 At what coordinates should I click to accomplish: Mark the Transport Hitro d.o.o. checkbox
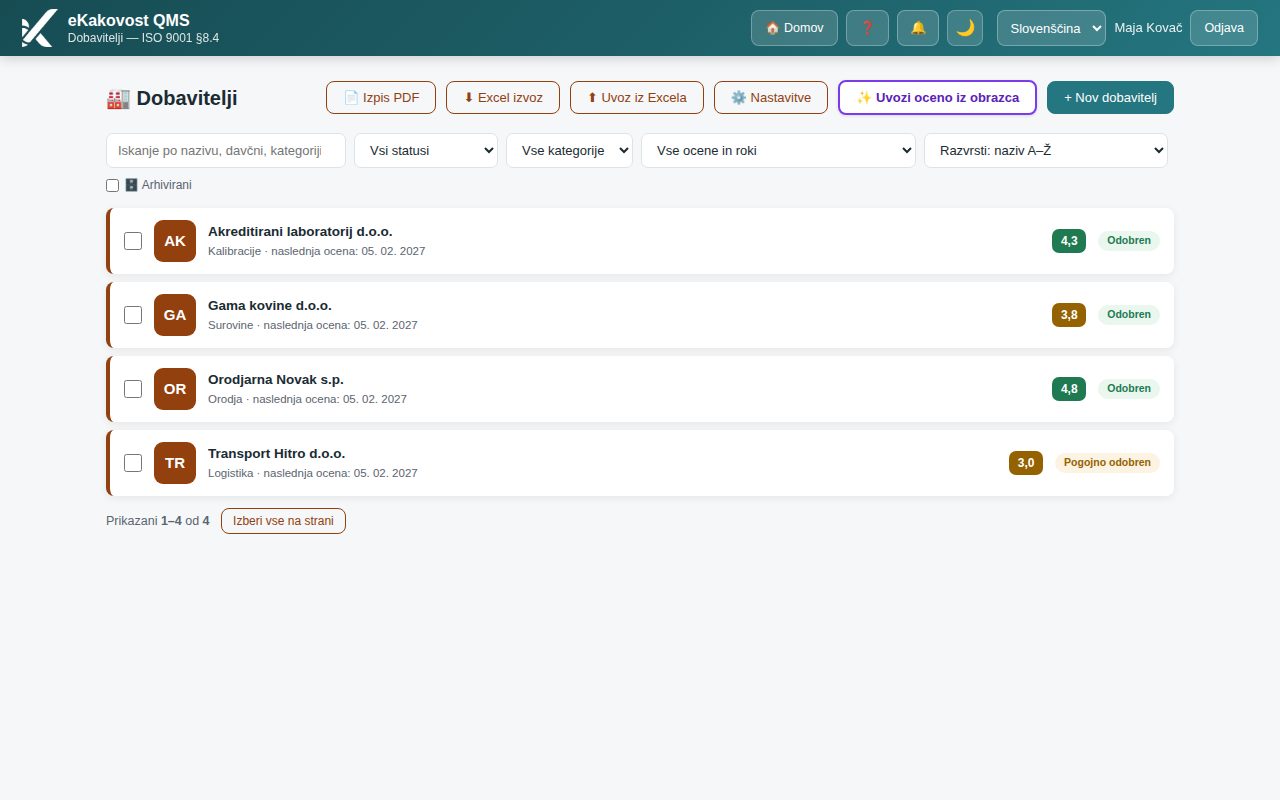point(133,463)
